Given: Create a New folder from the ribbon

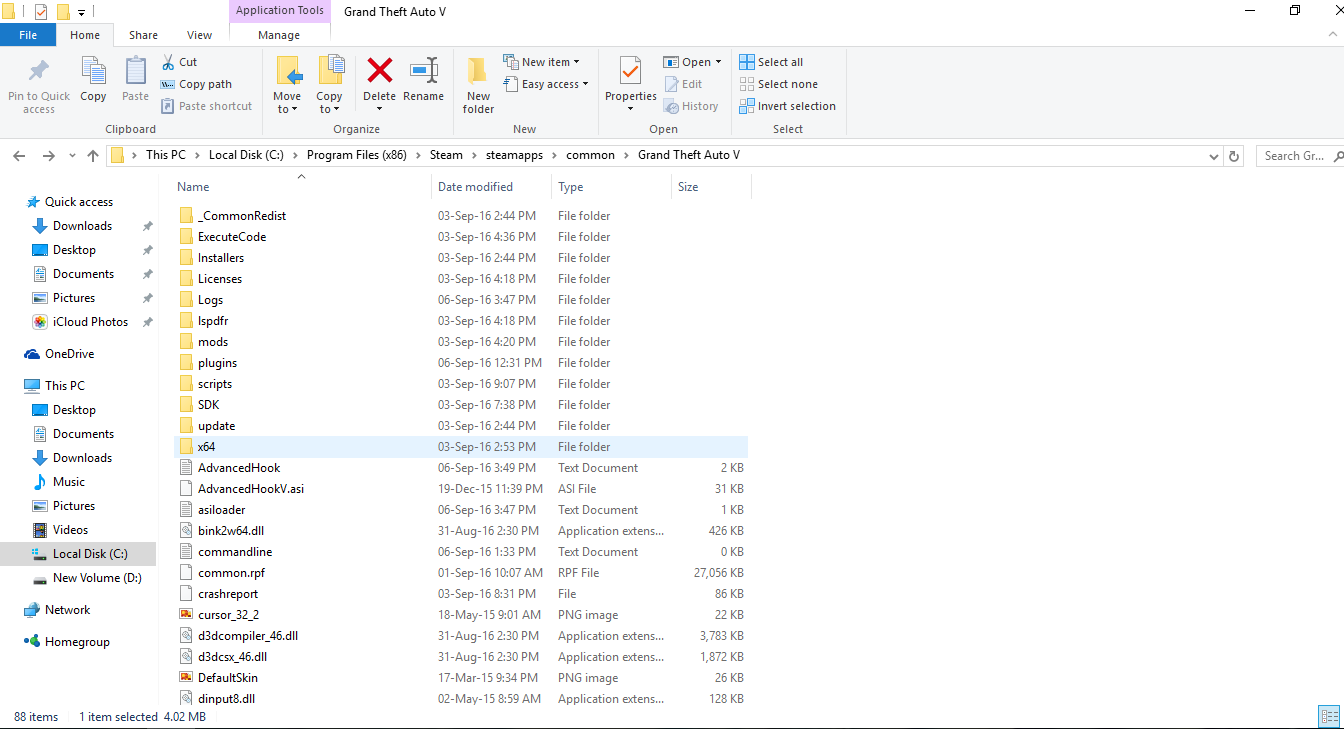Looking at the screenshot, I should pyautogui.click(x=478, y=86).
